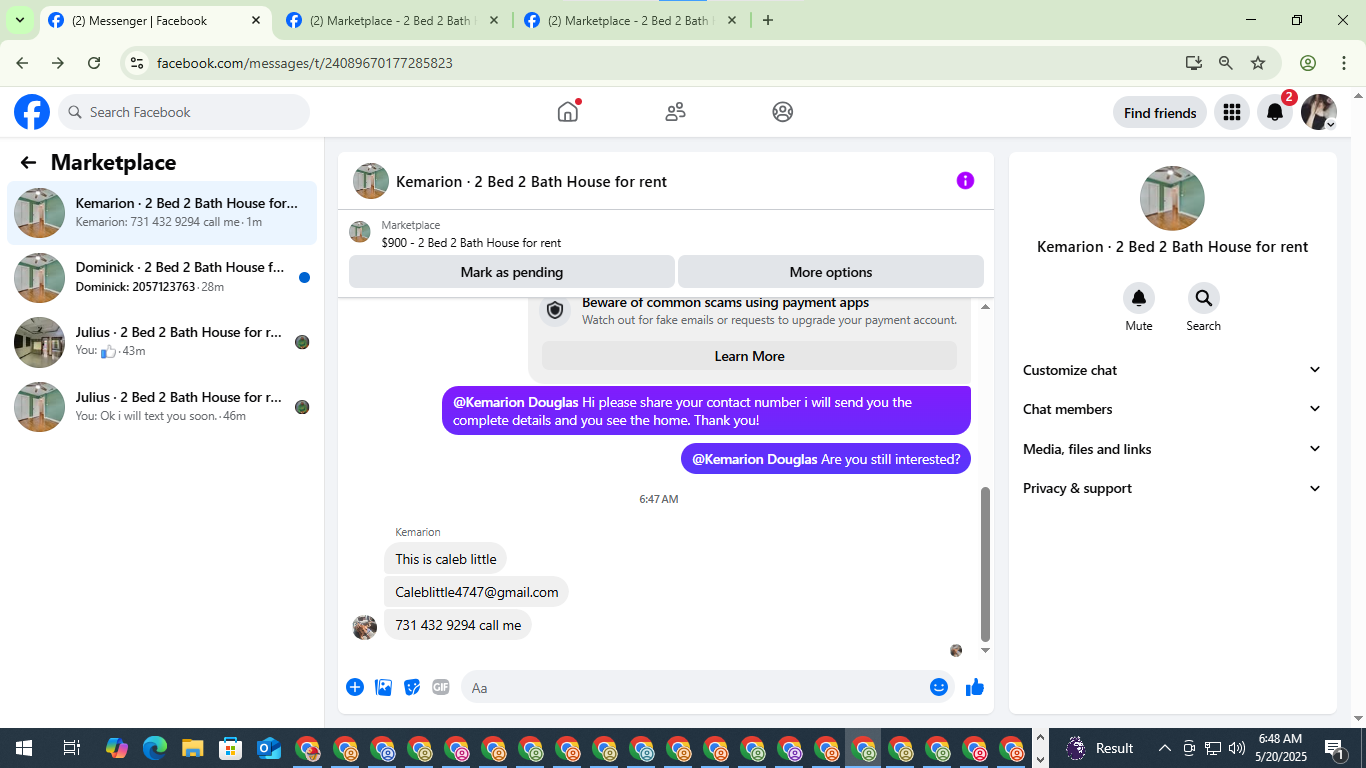
Task: Click Caleblittle4747@gmail.com message
Action: [476, 592]
